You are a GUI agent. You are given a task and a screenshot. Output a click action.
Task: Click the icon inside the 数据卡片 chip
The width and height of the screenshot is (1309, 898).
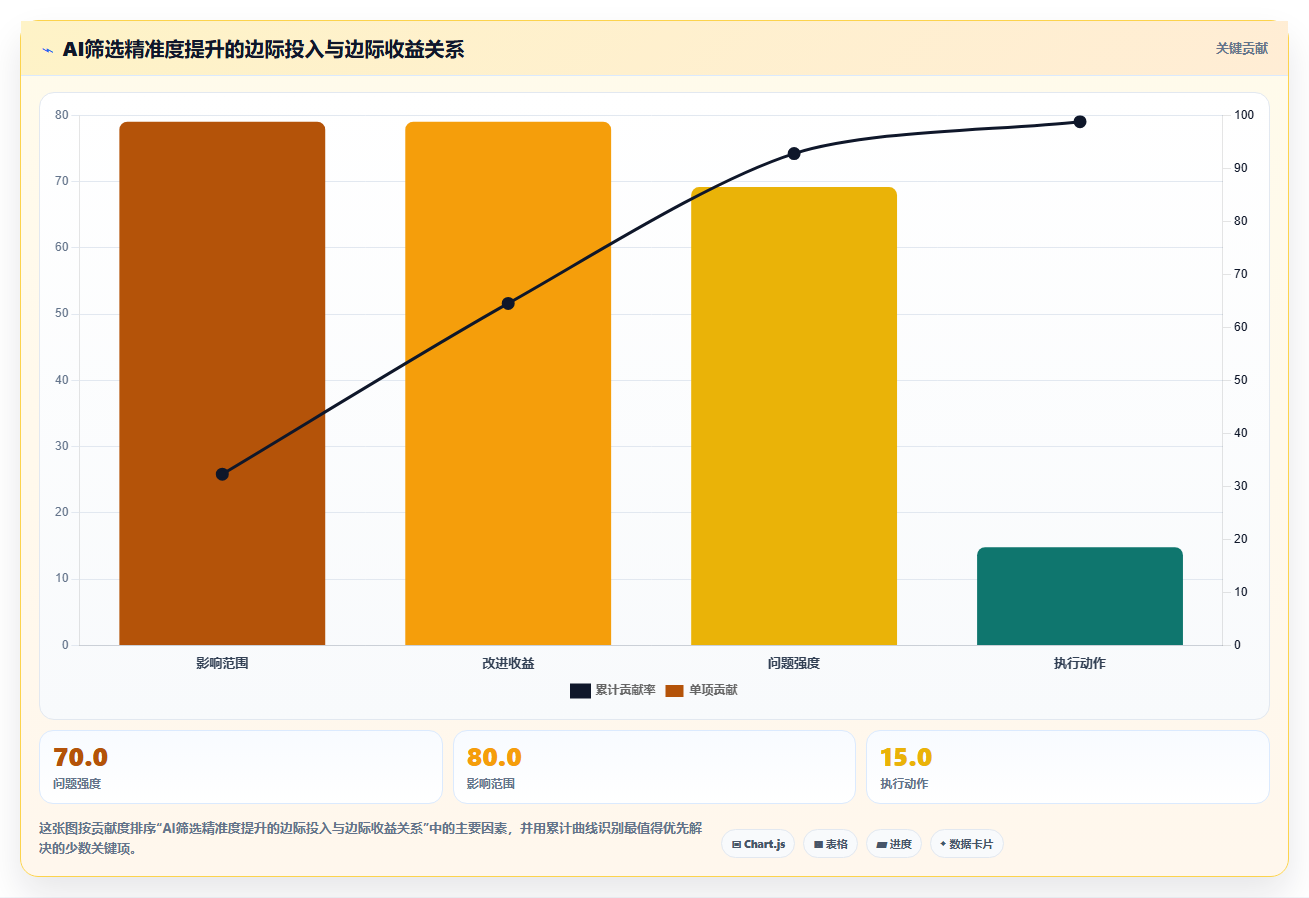(x=943, y=844)
